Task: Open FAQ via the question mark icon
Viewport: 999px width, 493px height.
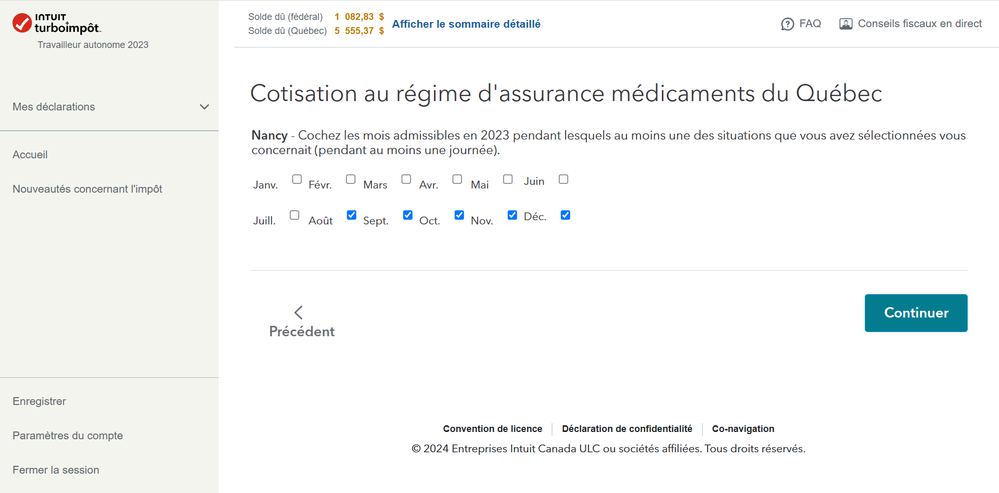Action: coord(788,24)
